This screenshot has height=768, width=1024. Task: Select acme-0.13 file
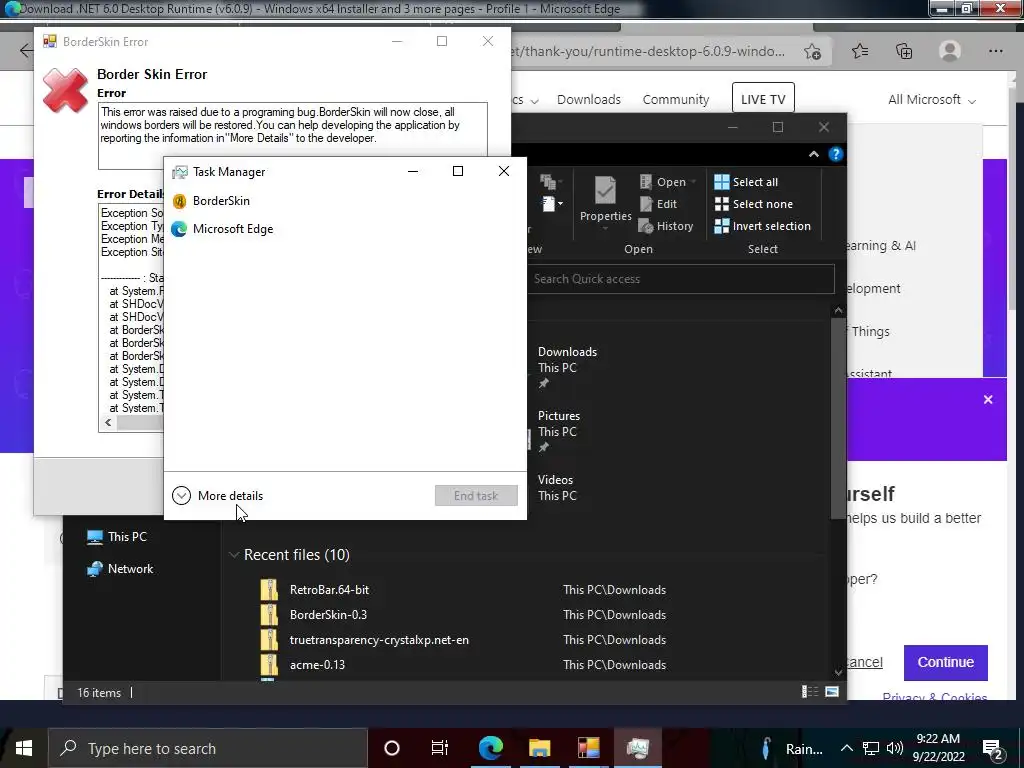pyautogui.click(x=317, y=665)
